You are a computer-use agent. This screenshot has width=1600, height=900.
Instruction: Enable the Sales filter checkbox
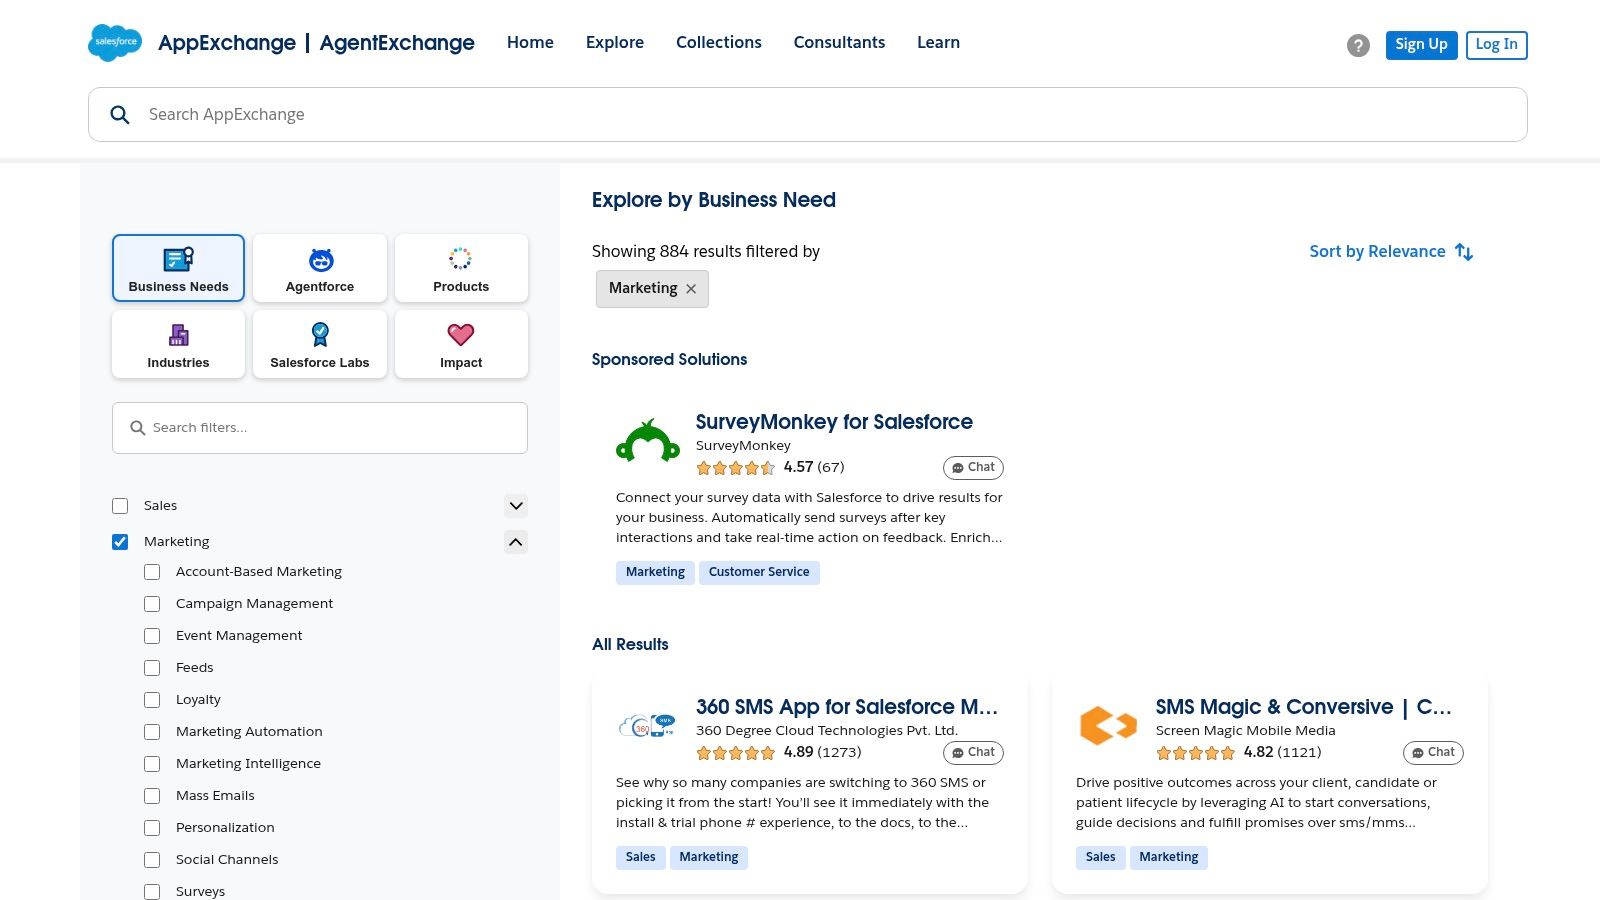coord(119,505)
